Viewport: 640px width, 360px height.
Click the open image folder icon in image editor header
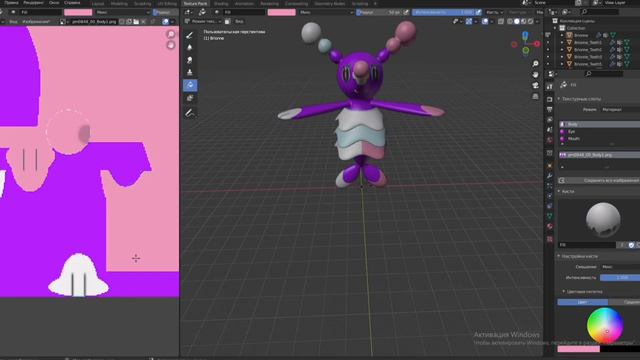136,21
